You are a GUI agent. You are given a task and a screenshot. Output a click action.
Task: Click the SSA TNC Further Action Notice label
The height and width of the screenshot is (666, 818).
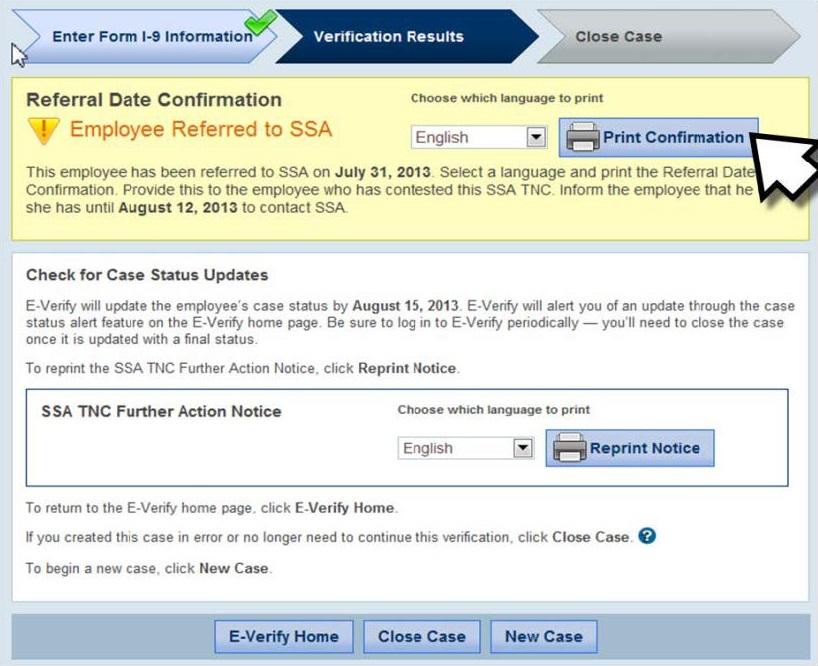click(161, 411)
